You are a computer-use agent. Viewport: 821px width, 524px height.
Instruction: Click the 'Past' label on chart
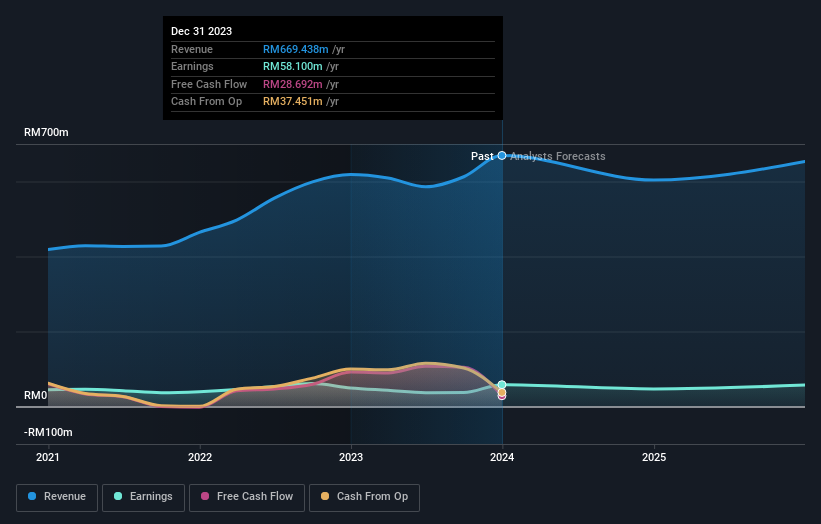point(482,156)
